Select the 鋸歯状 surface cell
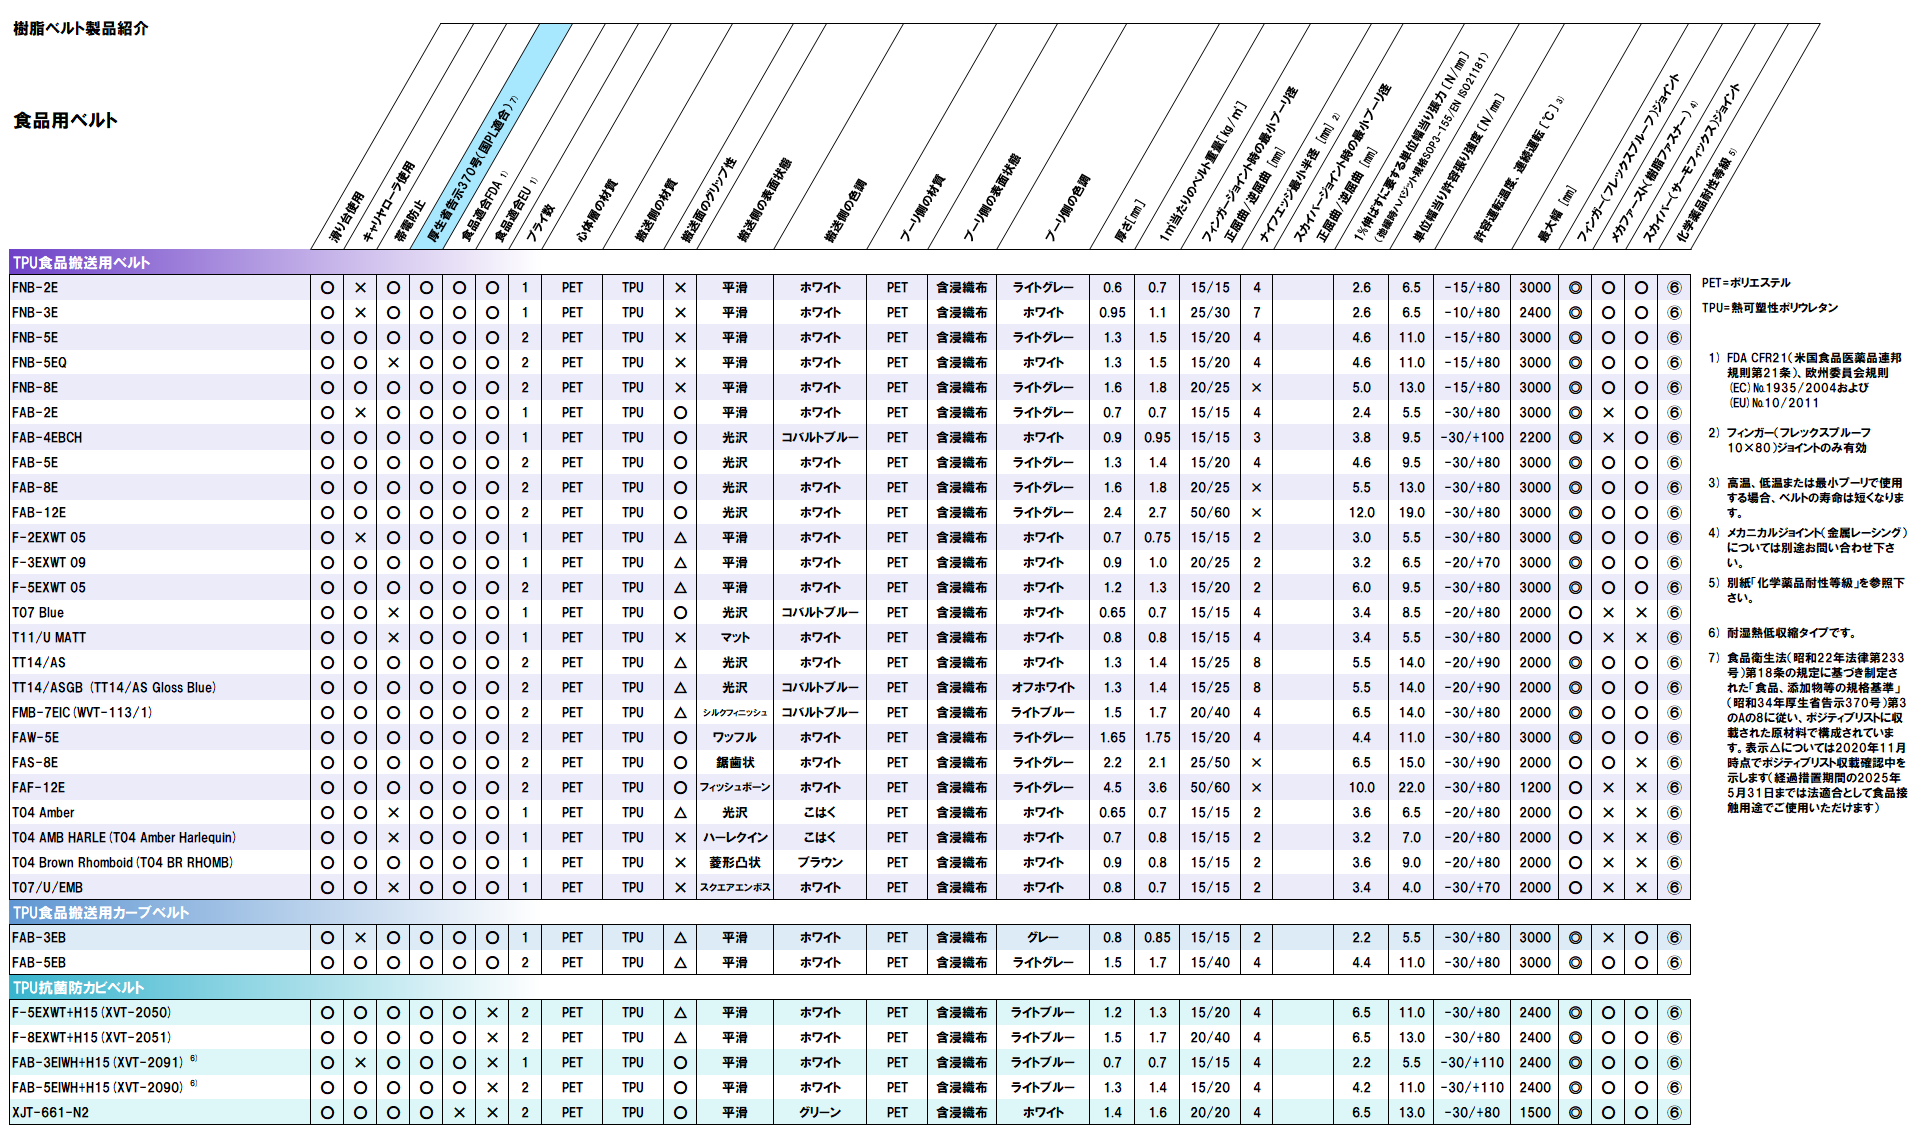The image size is (1911, 1134). click(735, 763)
